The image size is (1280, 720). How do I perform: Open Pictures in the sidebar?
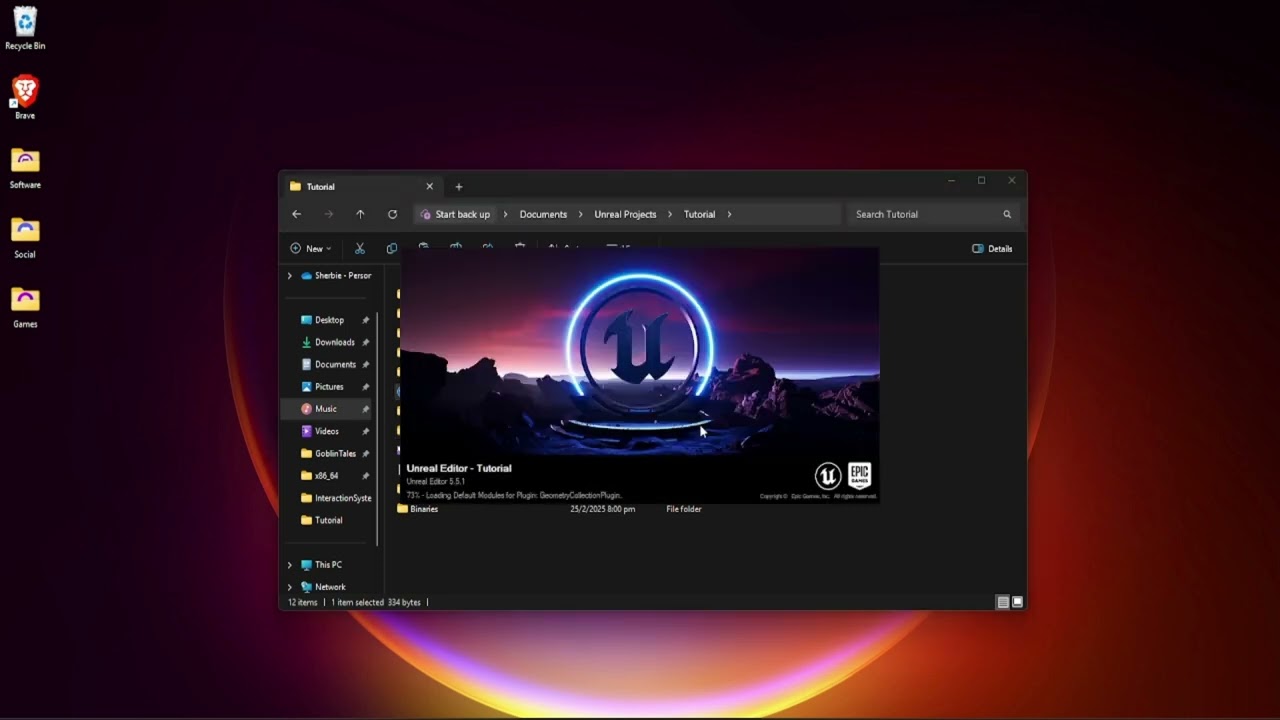329,387
